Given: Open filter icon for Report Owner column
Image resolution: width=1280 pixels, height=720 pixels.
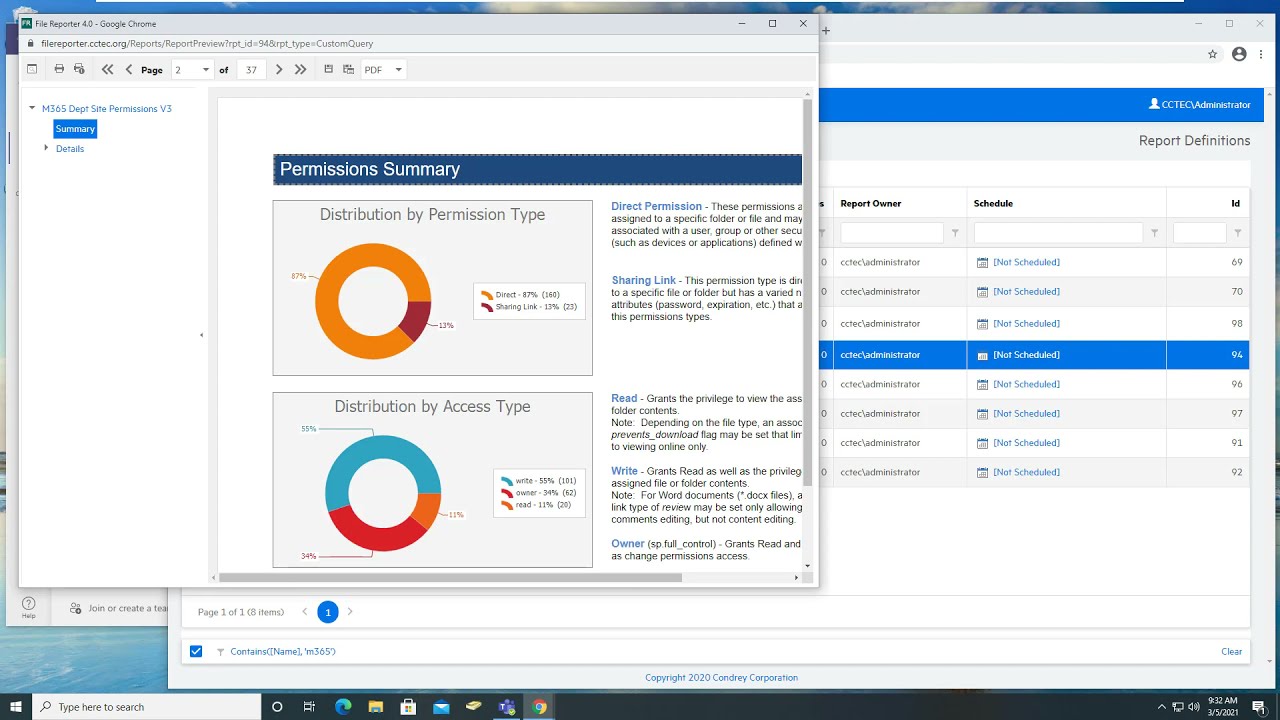Looking at the screenshot, I should click(x=955, y=233).
